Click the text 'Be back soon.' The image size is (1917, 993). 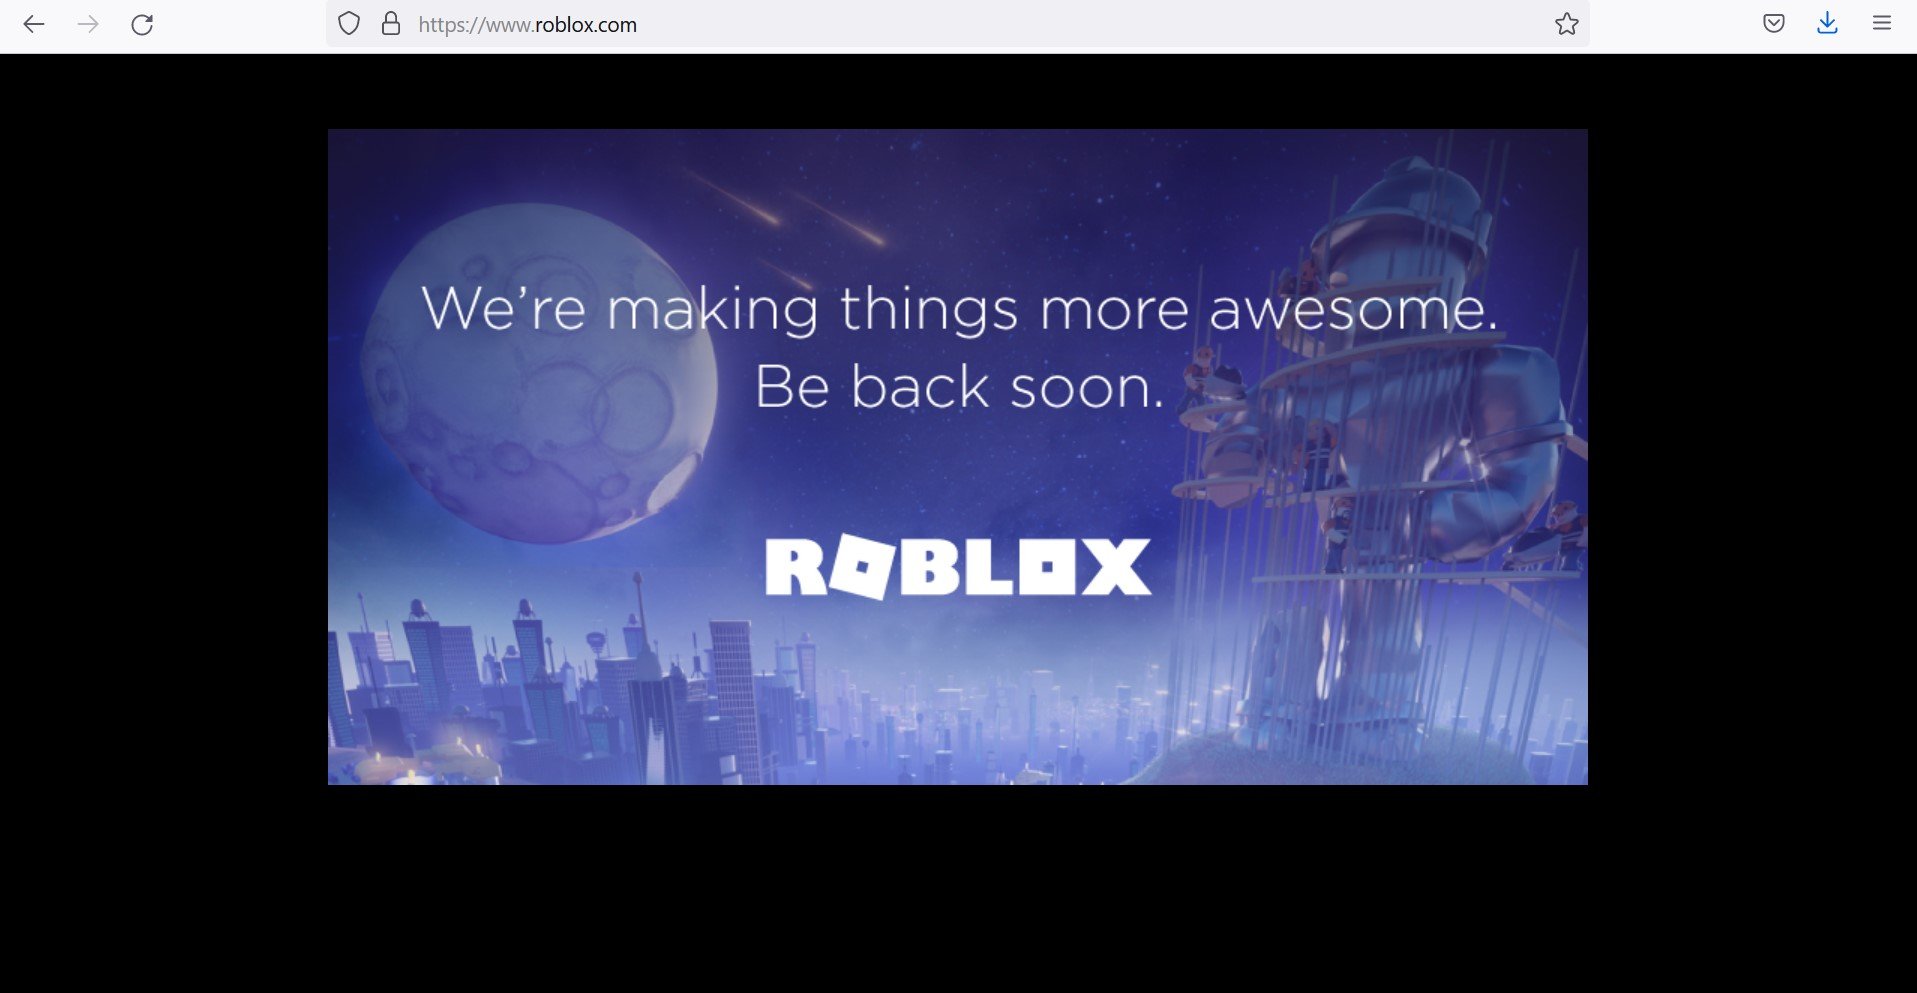click(x=960, y=387)
